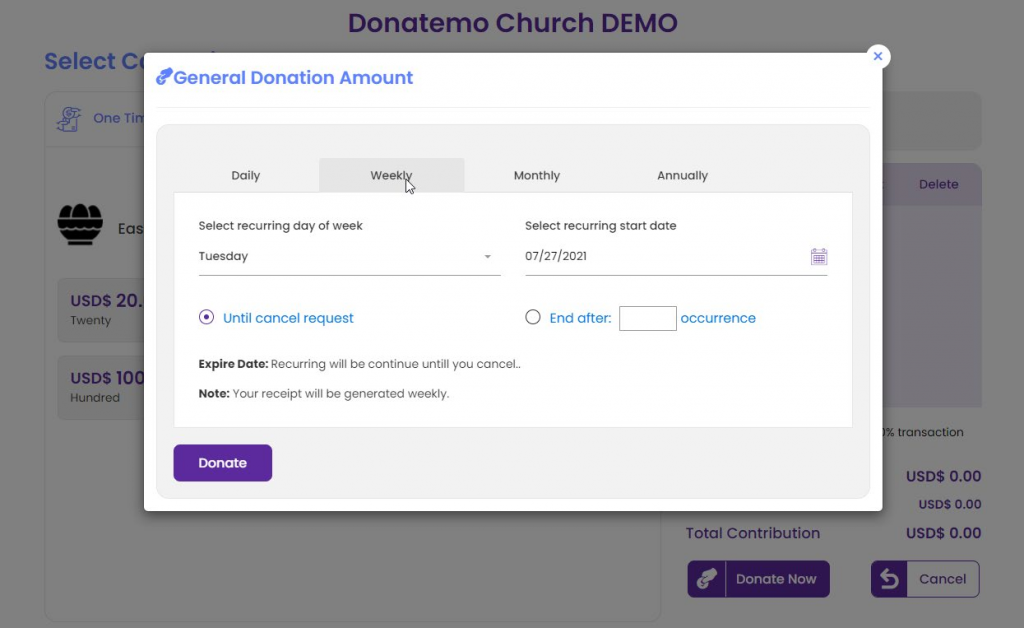The image size is (1024, 628).
Task: Click the occurrence count input box
Action: (x=647, y=318)
